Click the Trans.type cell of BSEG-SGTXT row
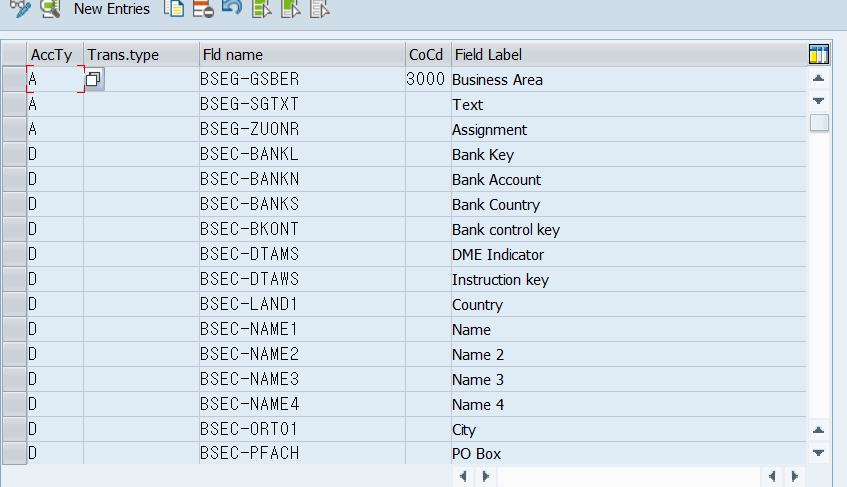Screen dimensions: 847x487 tap(142, 104)
